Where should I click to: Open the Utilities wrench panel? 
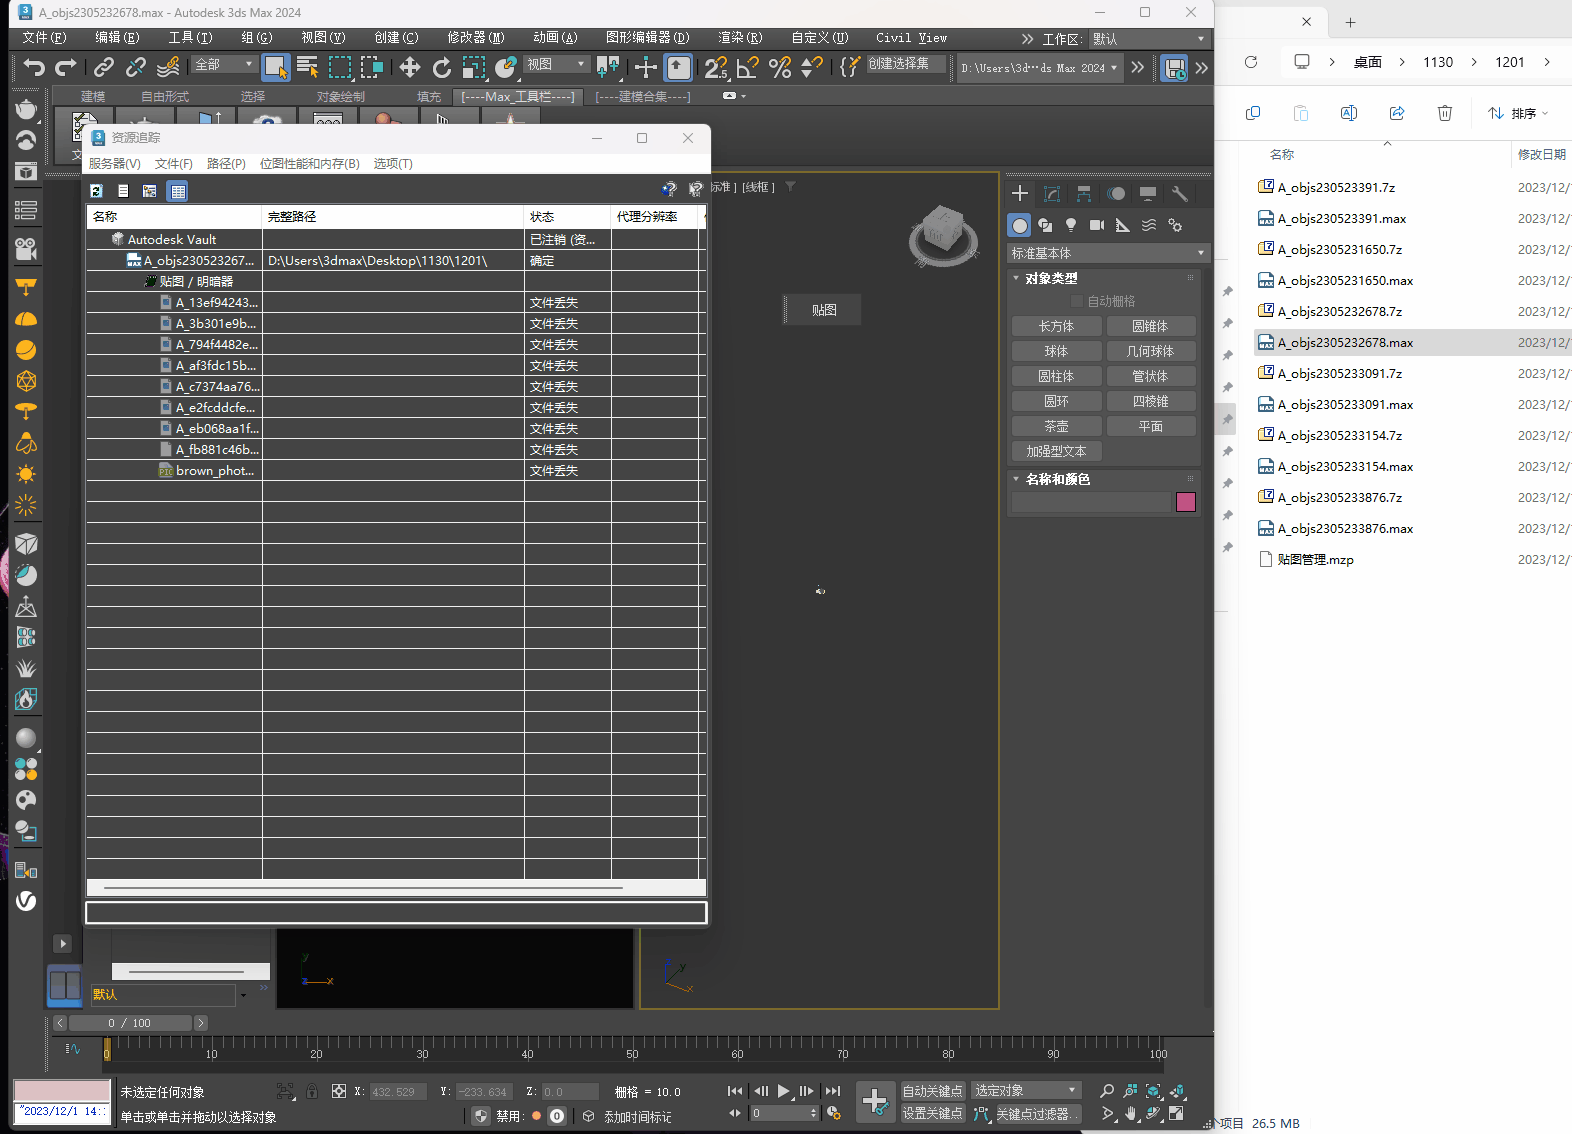[1179, 194]
